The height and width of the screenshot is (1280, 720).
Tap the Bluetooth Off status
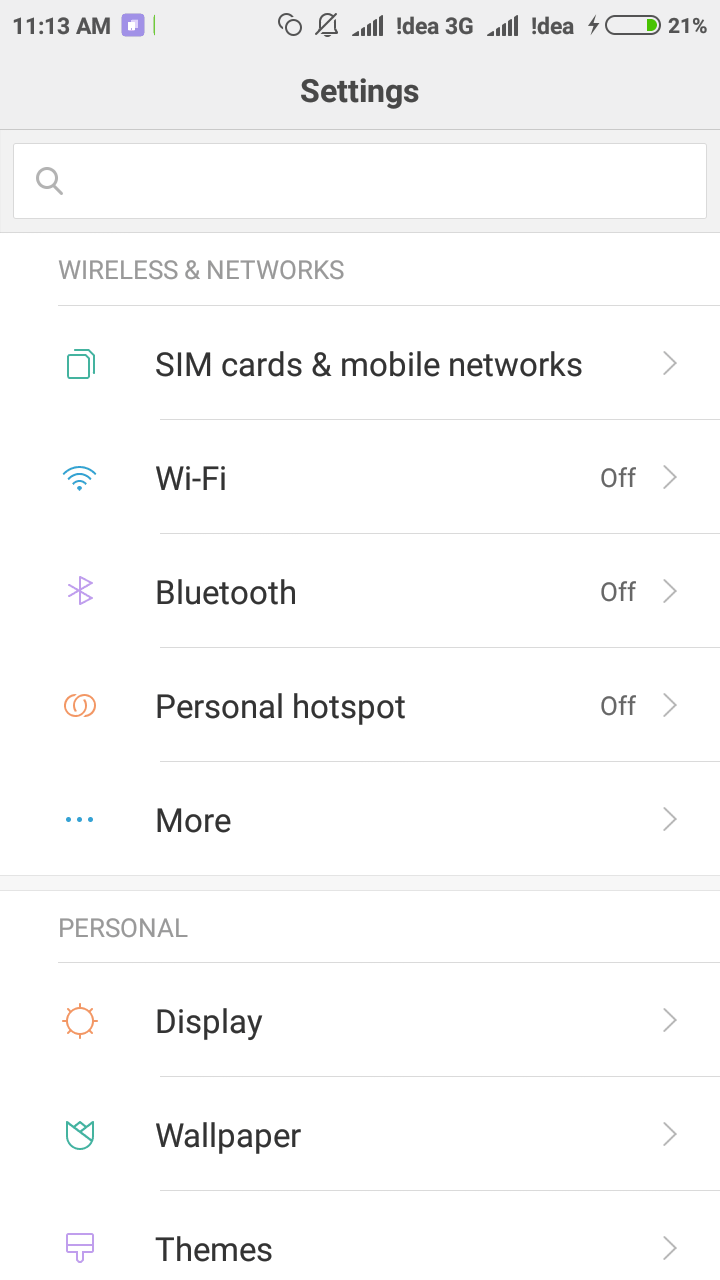(618, 592)
